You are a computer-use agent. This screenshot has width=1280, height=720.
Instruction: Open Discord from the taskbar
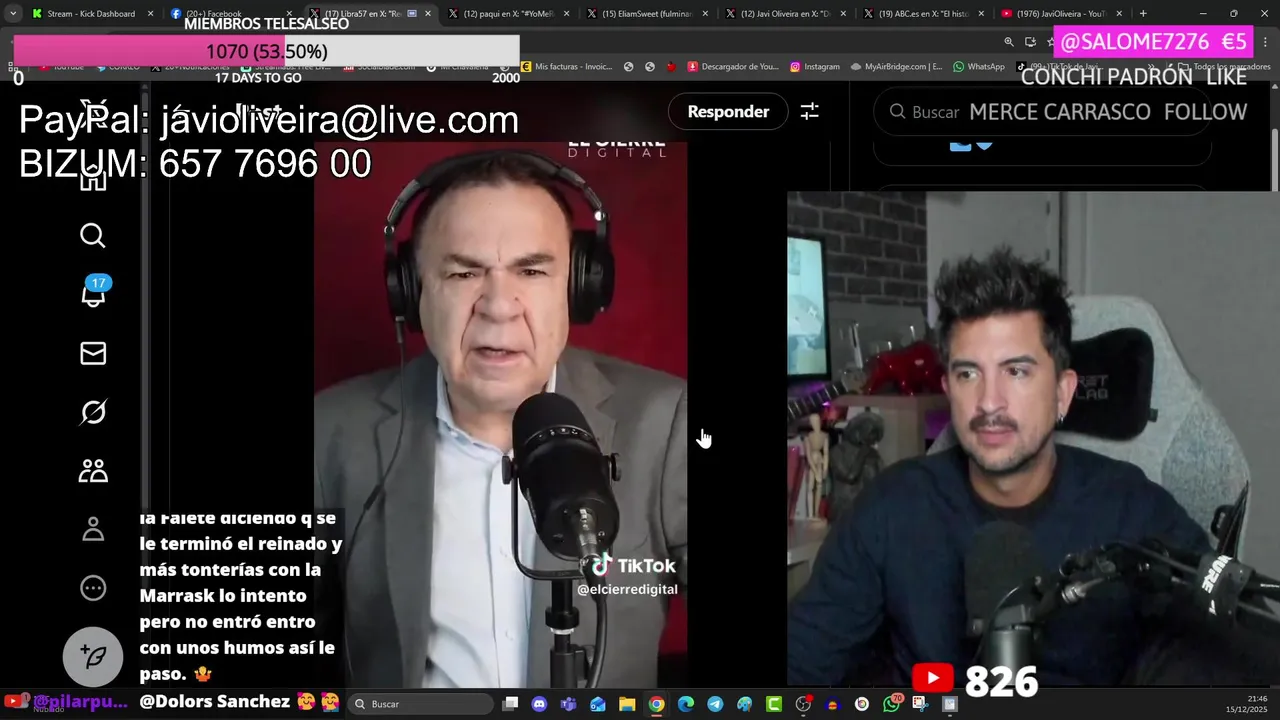[x=540, y=704]
